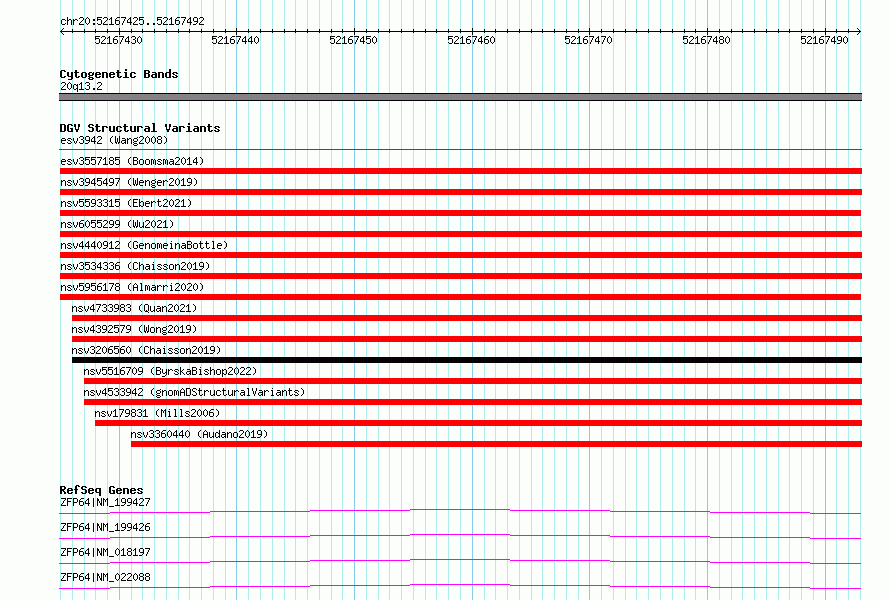Click the 20q13.2 band label

(x=81, y=86)
